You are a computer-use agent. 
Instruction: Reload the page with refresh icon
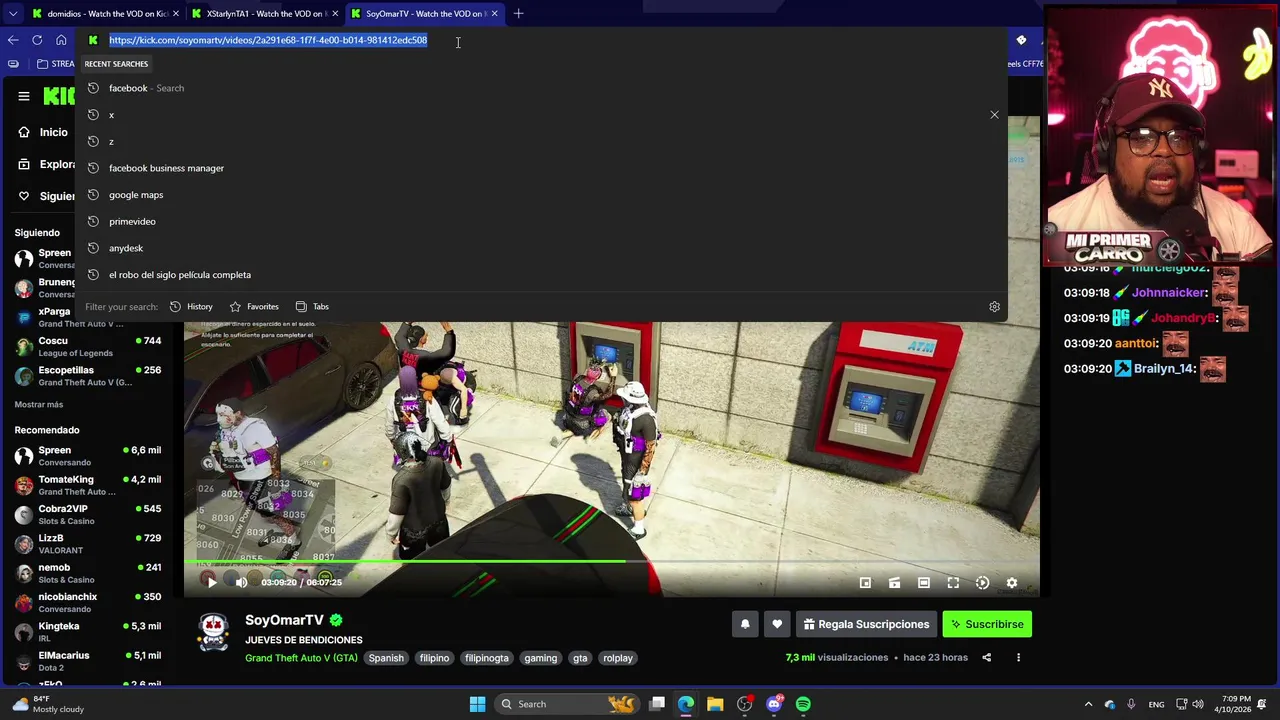[37, 40]
